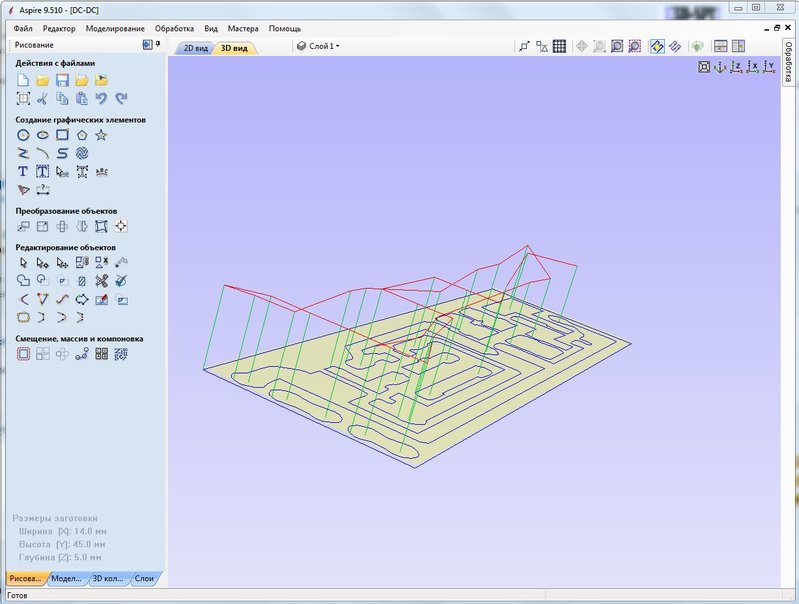Select the Draw Rectangle tool

62,134
